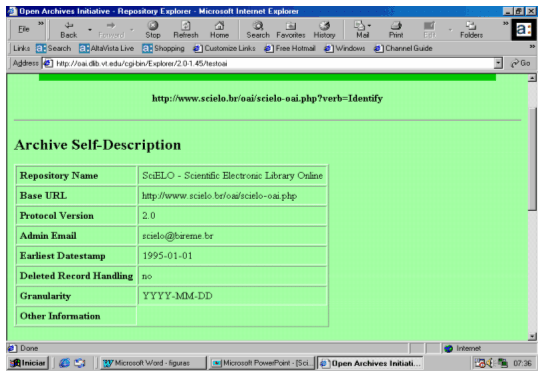Image resolution: width=544 pixels, height=378 pixels.
Task: Click the scielo-oai.php?verb=Identify URL heading
Action: pos(267,98)
